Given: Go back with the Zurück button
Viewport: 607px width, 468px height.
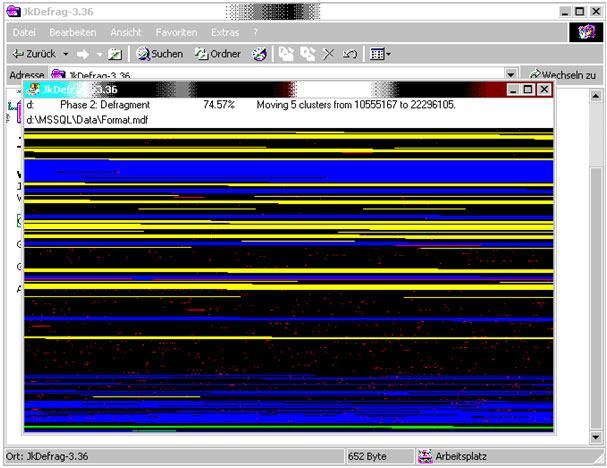Looking at the screenshot, I should click(x=34, y=54).
